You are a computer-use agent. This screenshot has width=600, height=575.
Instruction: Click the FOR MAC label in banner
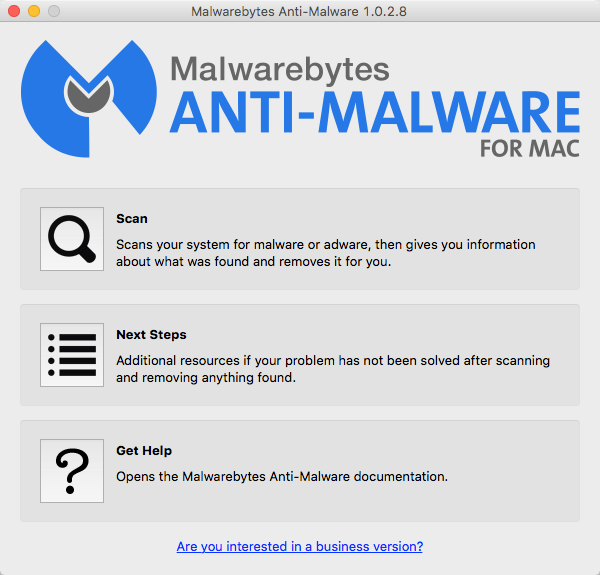click(530, 148)
